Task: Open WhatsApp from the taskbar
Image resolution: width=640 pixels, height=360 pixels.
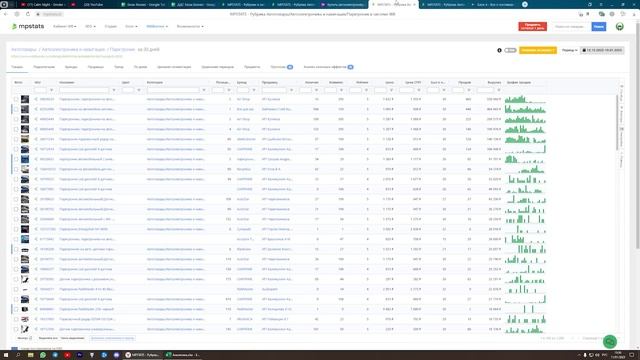Action: point(42,355)
